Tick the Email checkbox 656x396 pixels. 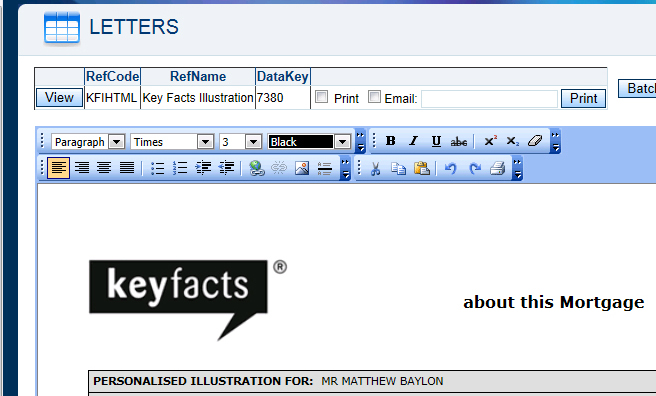pyautogui.click(x=374, y=97)
